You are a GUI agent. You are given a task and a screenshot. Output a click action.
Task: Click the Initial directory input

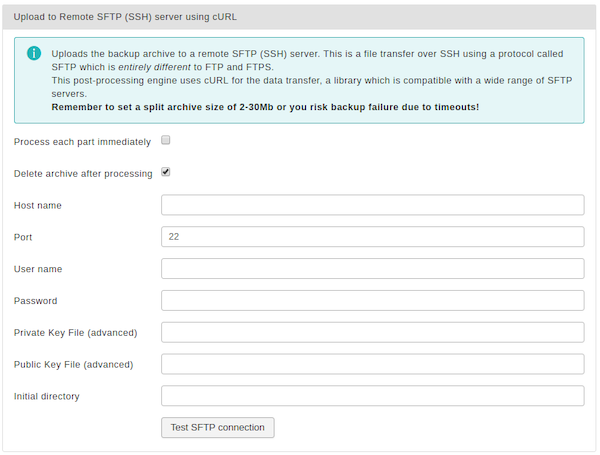pos(372,395)
